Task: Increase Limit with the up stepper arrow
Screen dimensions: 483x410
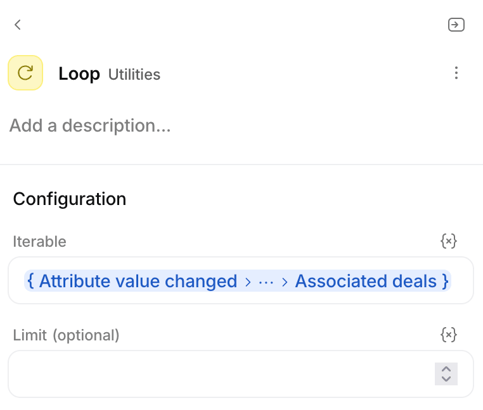Action: tap(446, 369)
